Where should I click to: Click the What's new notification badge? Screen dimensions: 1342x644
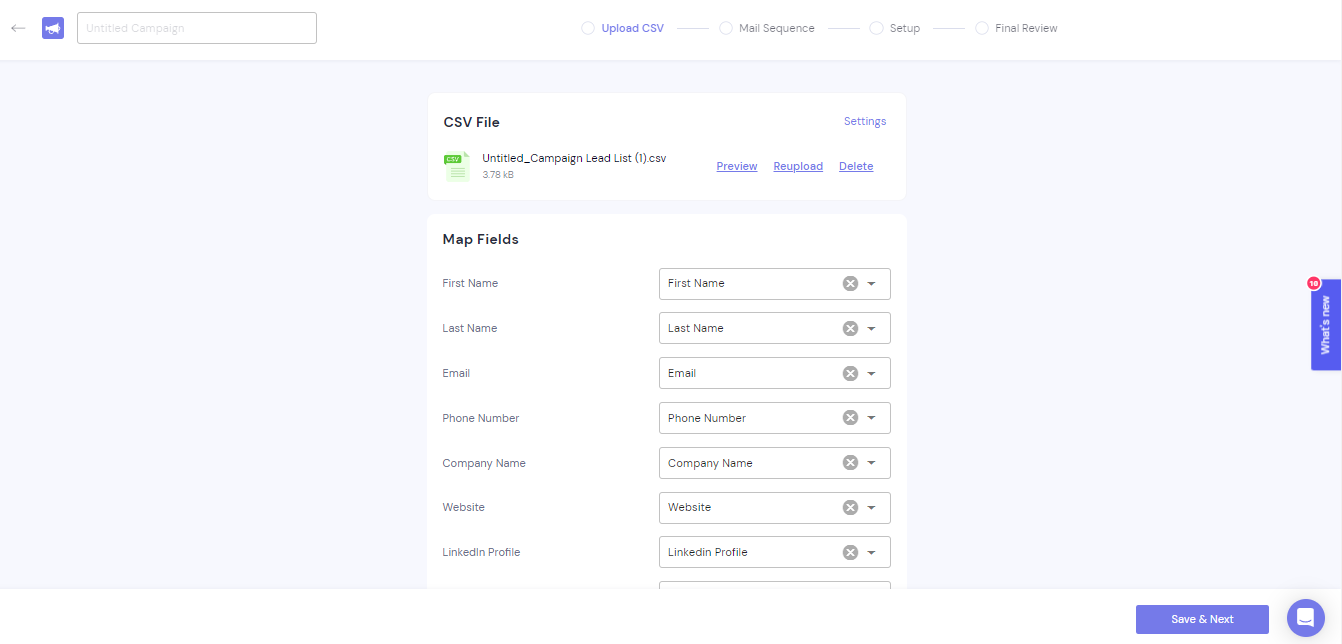pyautogui.click(x=1313, y=283)
